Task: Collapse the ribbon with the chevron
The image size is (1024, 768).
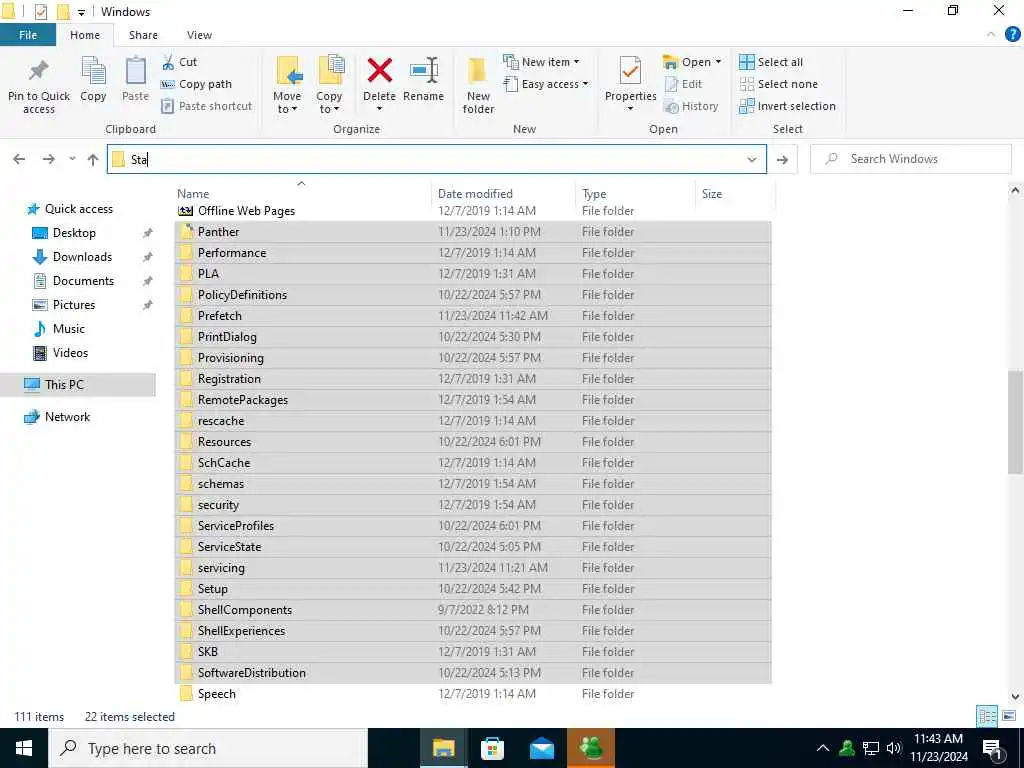Action: pos(991,35)
